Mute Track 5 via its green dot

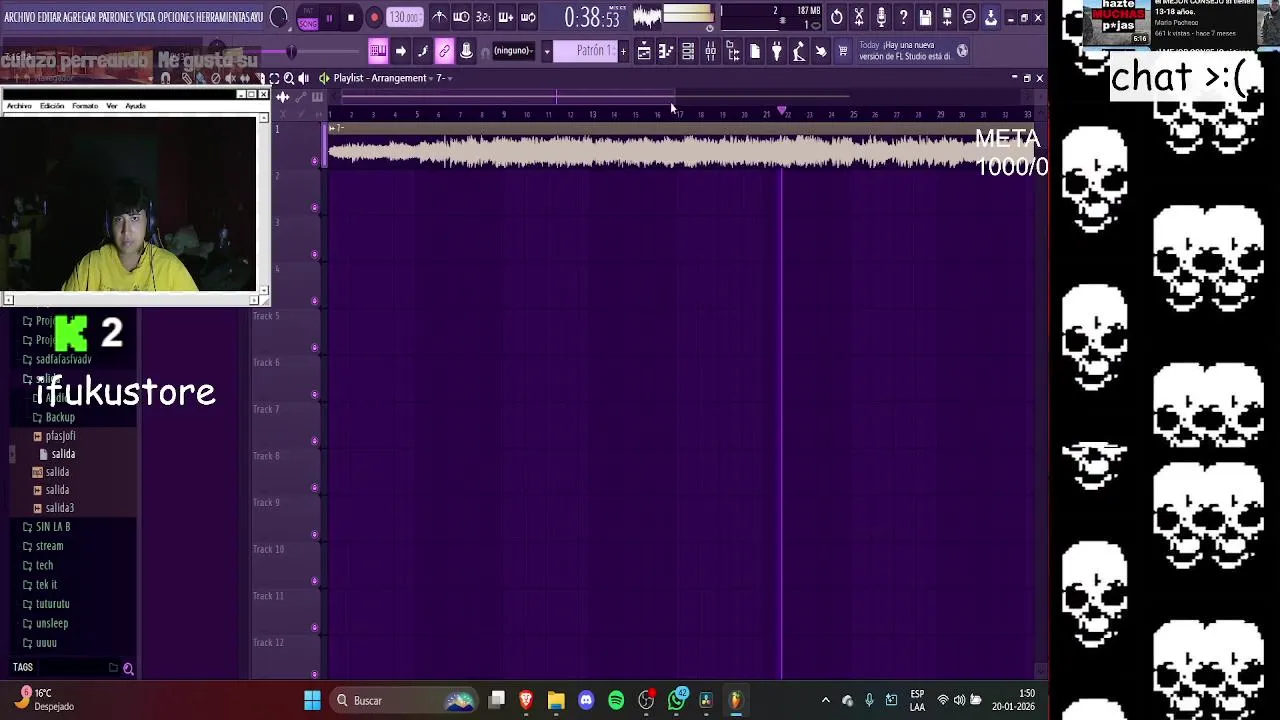(x=315, y=347)
